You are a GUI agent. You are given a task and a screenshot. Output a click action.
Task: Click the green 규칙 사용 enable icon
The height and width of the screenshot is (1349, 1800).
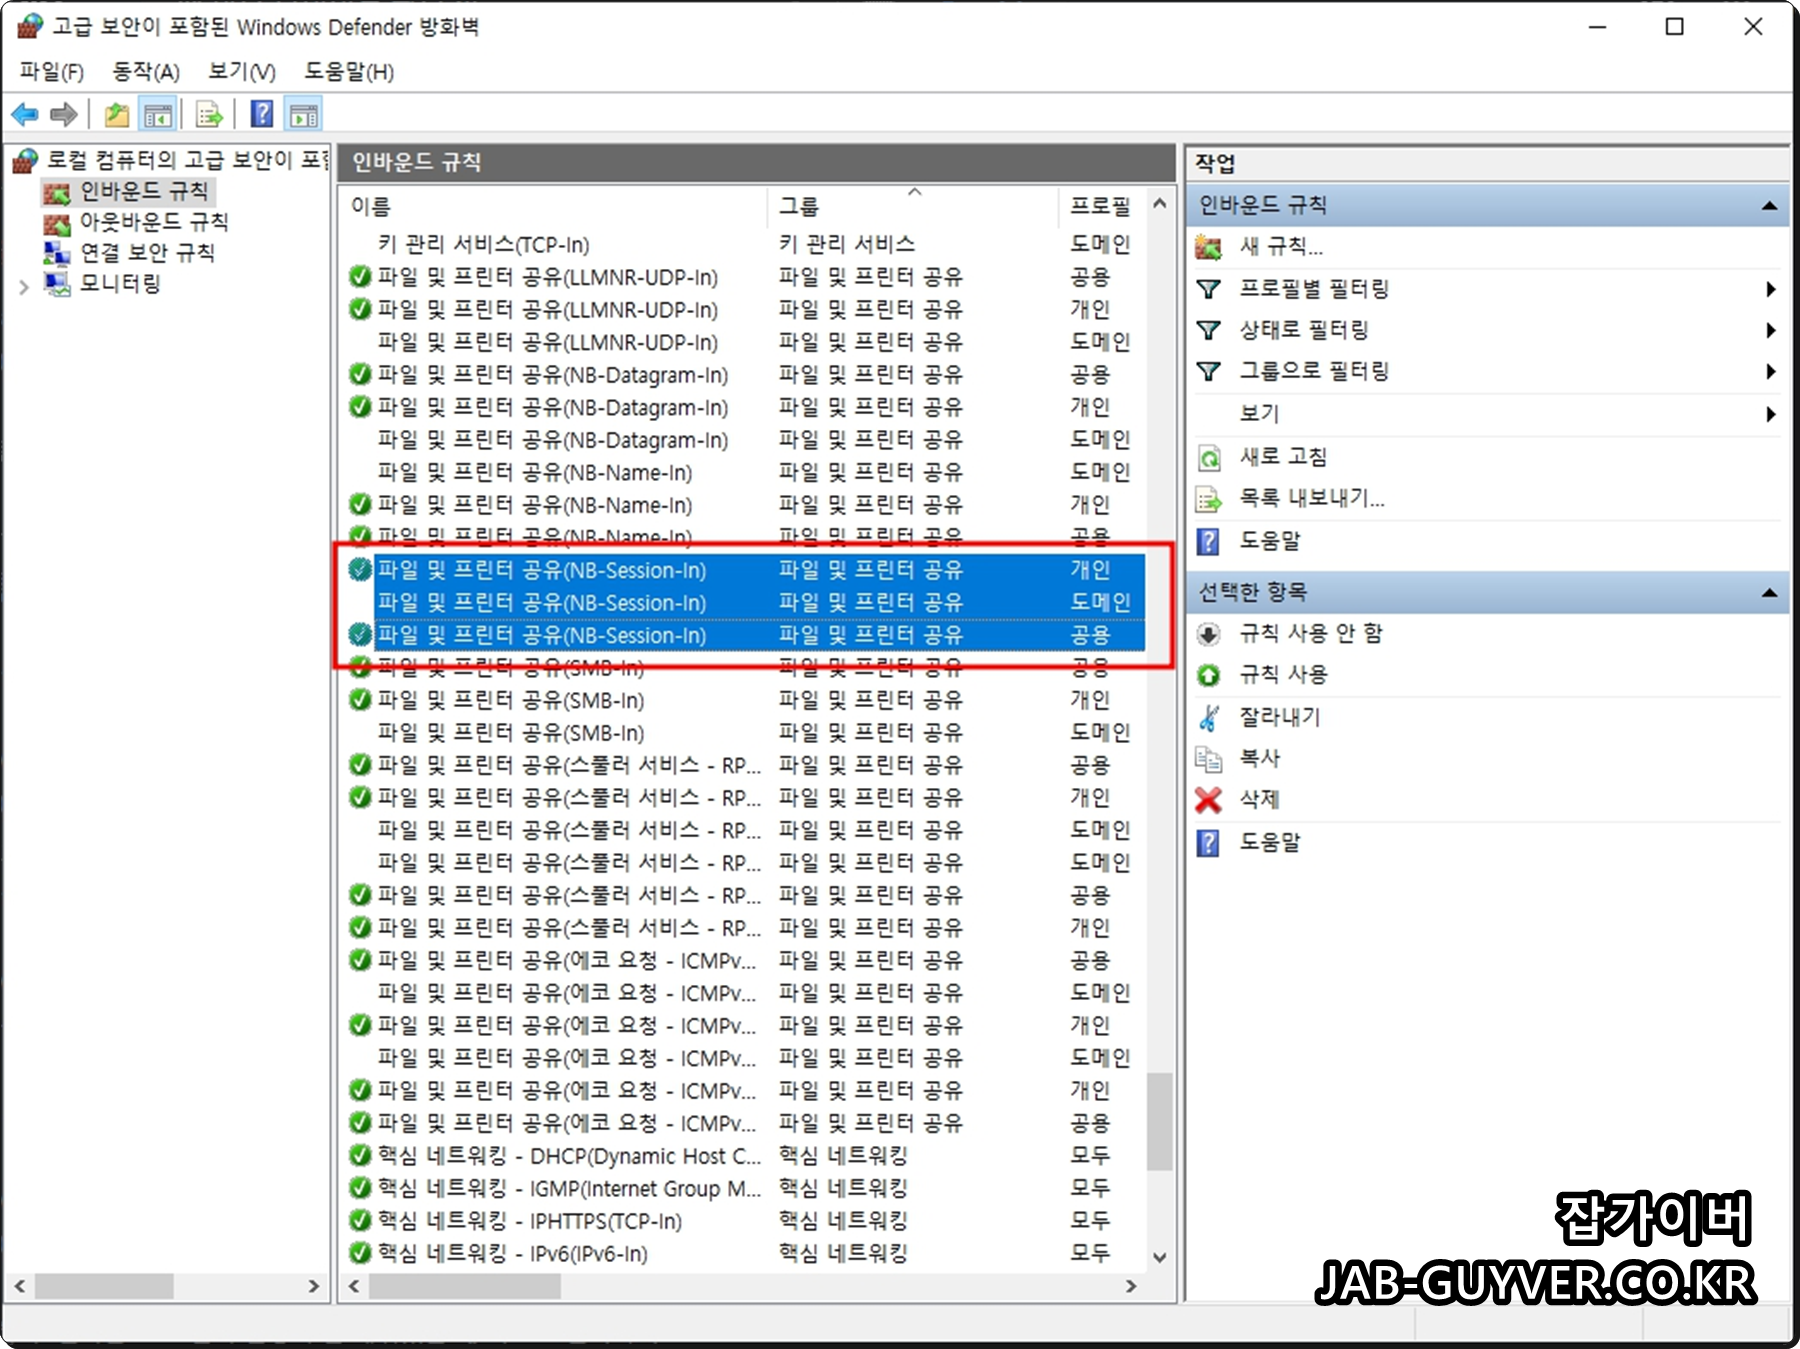point(1209,676)
